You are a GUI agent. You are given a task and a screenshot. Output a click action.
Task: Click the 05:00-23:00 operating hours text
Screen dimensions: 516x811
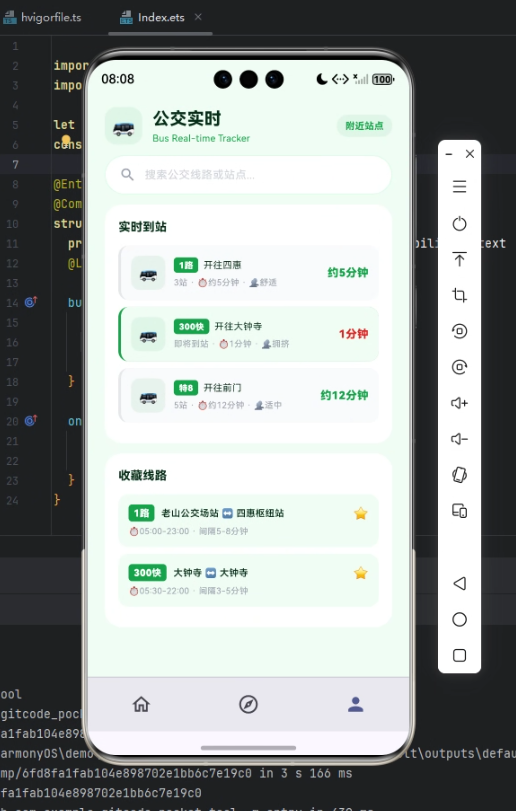click(164, 531)
